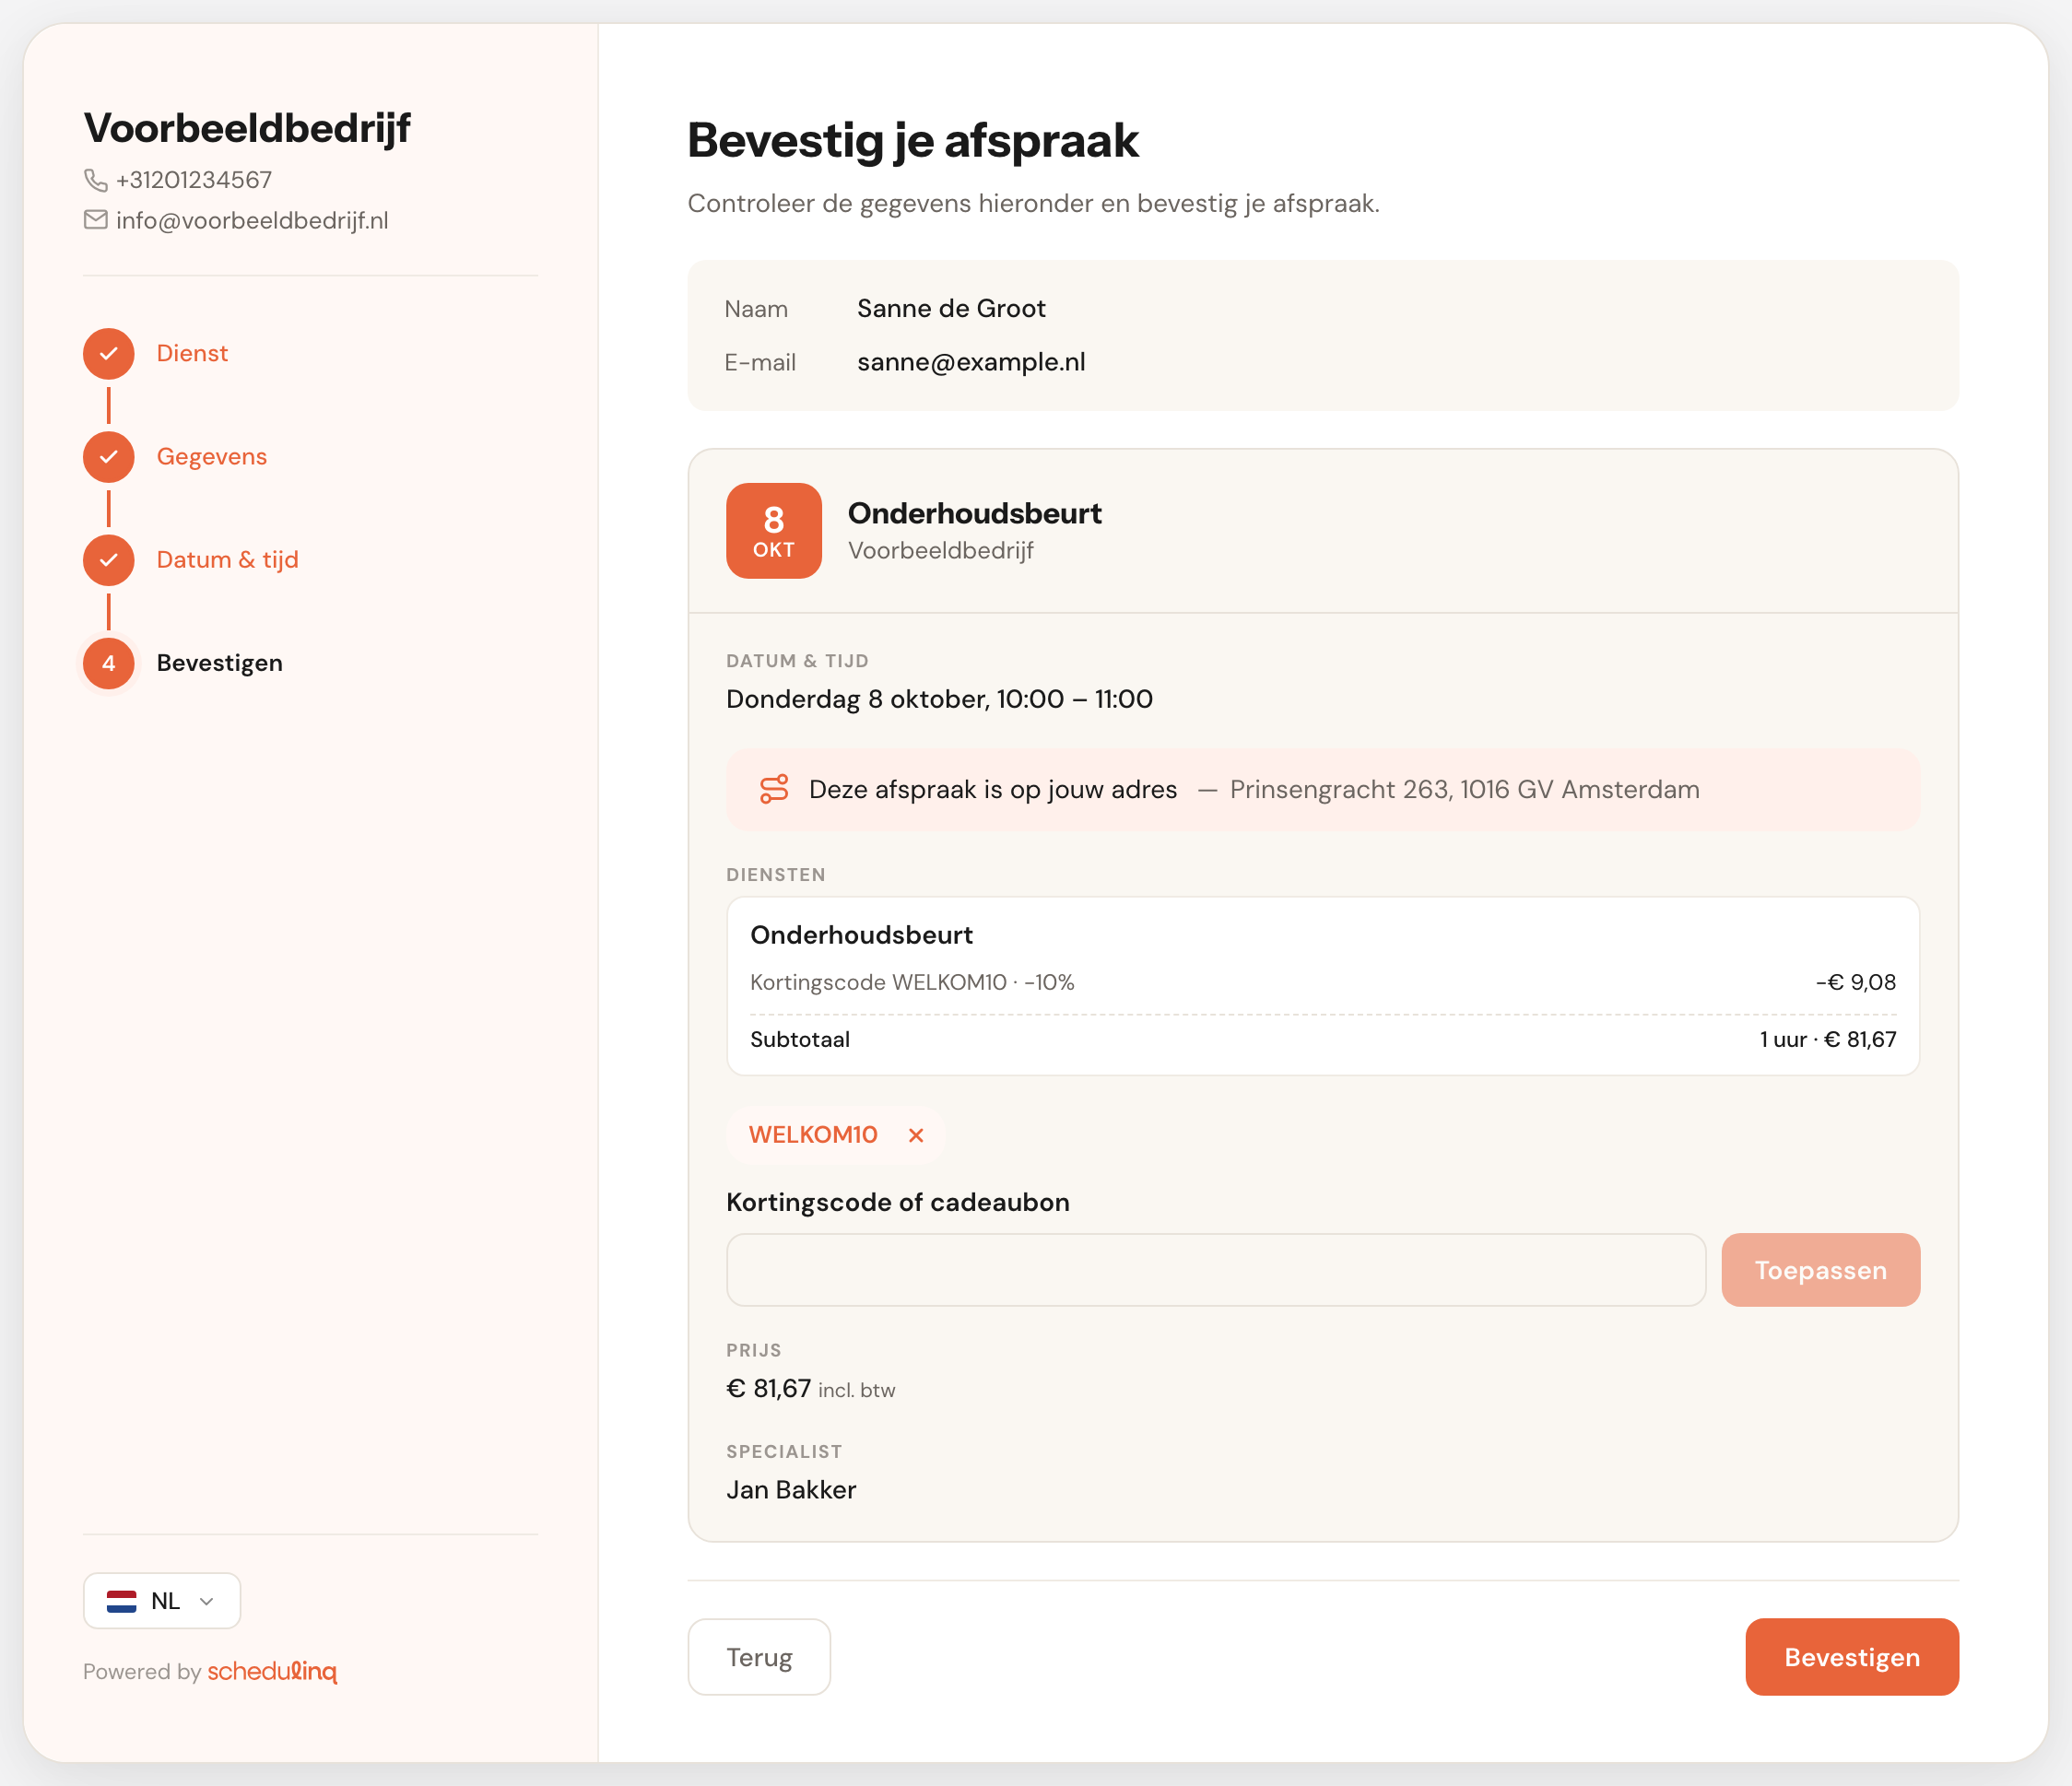Click the step 4 circle for Bevestigen

[x=109, y=663]
